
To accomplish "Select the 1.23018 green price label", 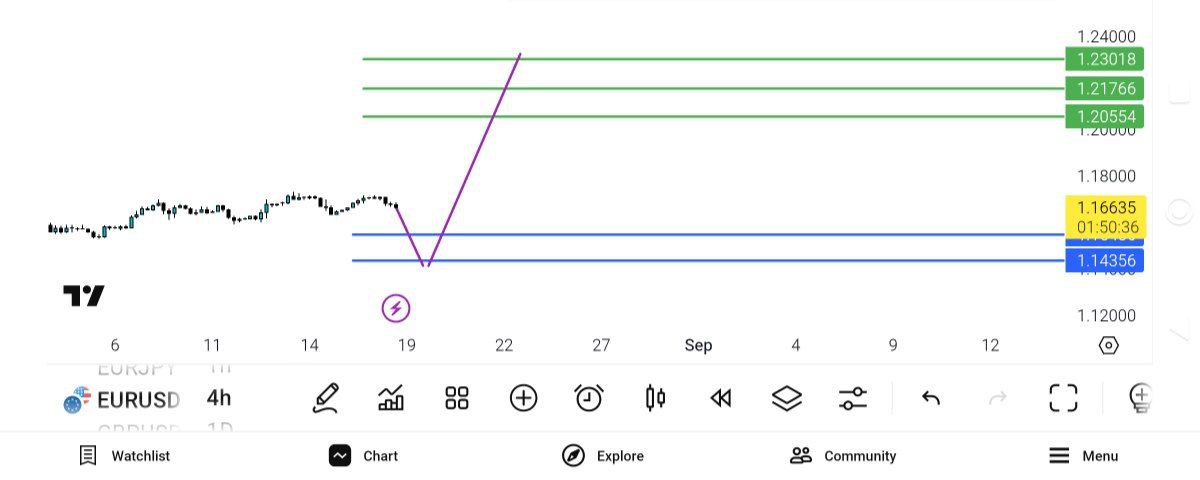I will pyautogui.click(x=1105, y=59).
